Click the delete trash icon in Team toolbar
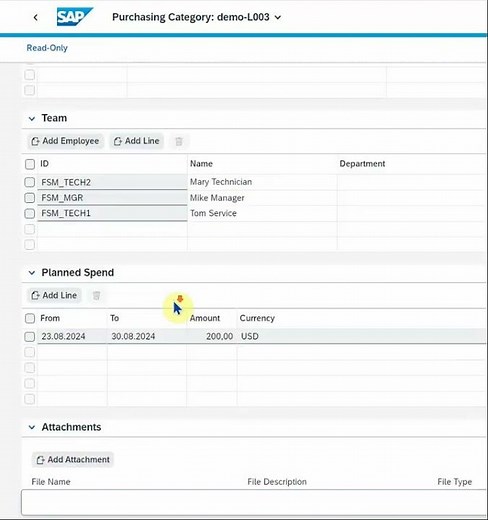The width and height of the screenshot is (488, 520). [179, 141]
